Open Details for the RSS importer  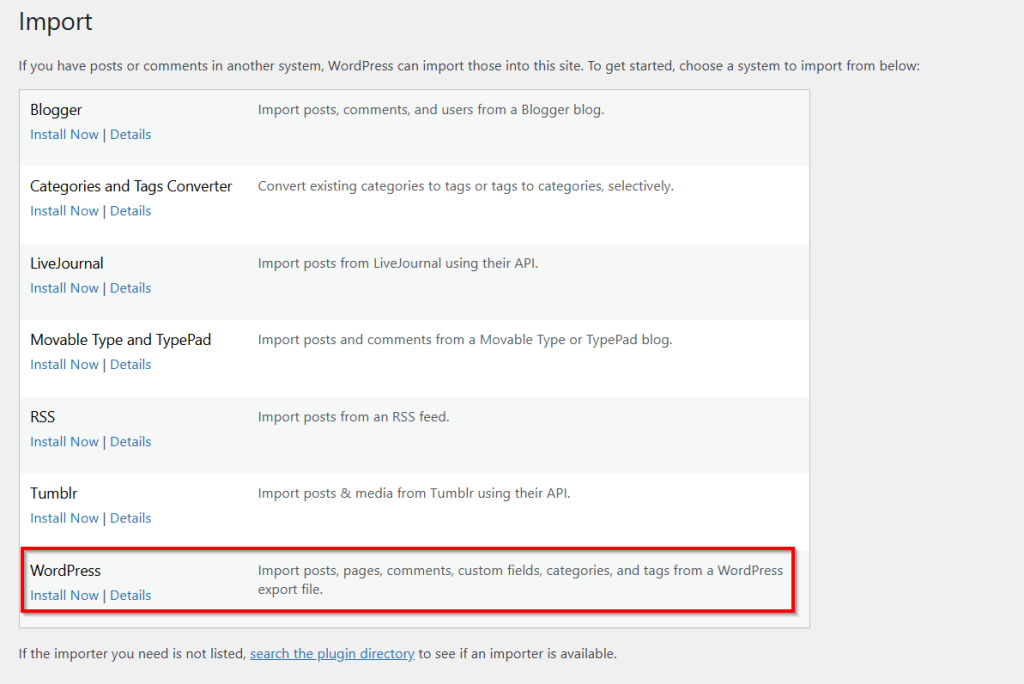130,442
